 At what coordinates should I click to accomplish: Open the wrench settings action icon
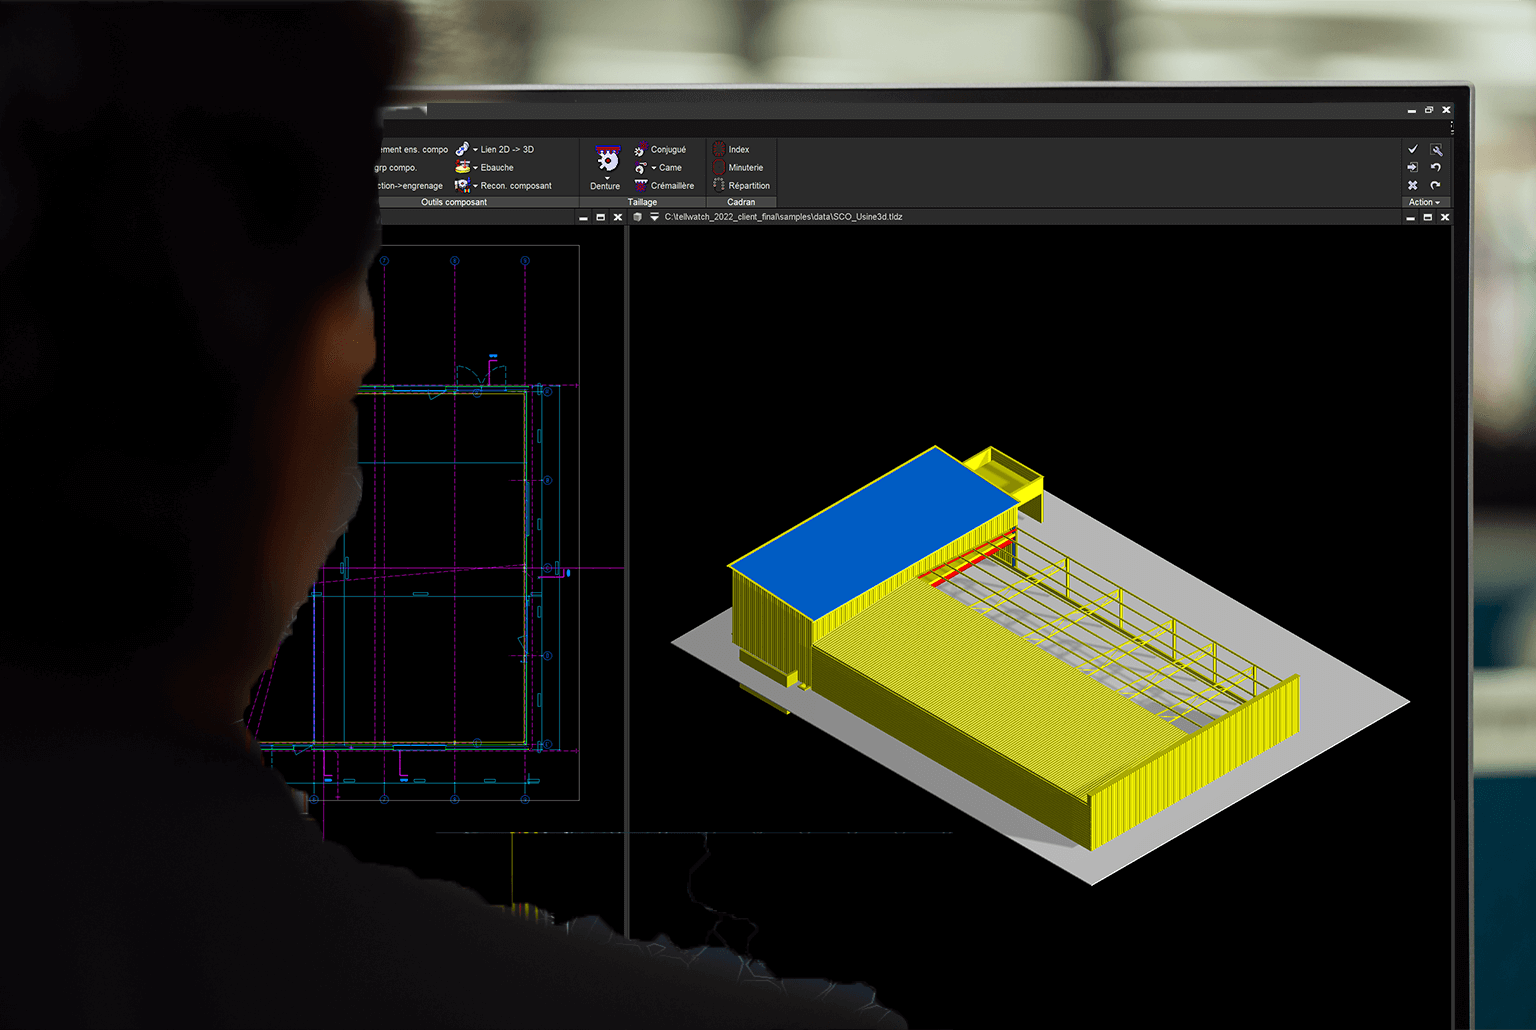1436,150
